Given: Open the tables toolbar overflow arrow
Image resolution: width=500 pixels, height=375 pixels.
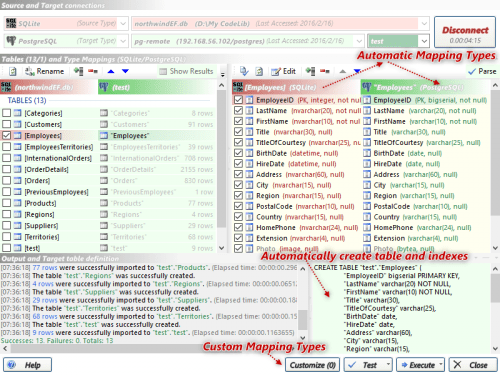Looking at the screenshot, I should click(223, 75).
